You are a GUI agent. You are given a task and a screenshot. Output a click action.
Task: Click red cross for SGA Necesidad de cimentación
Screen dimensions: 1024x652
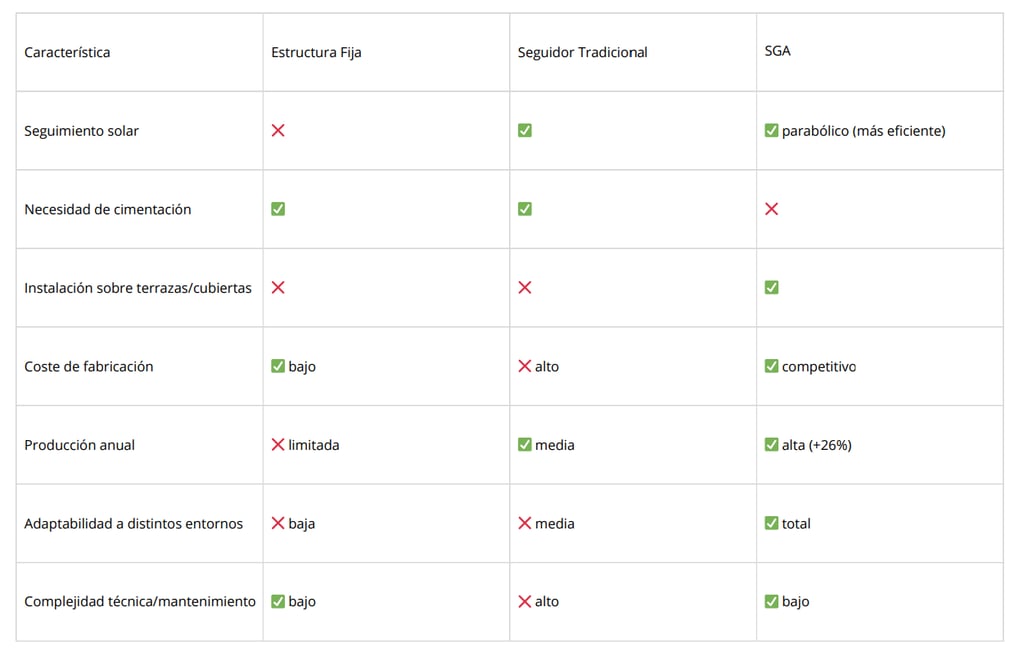(x=771, y=209)
